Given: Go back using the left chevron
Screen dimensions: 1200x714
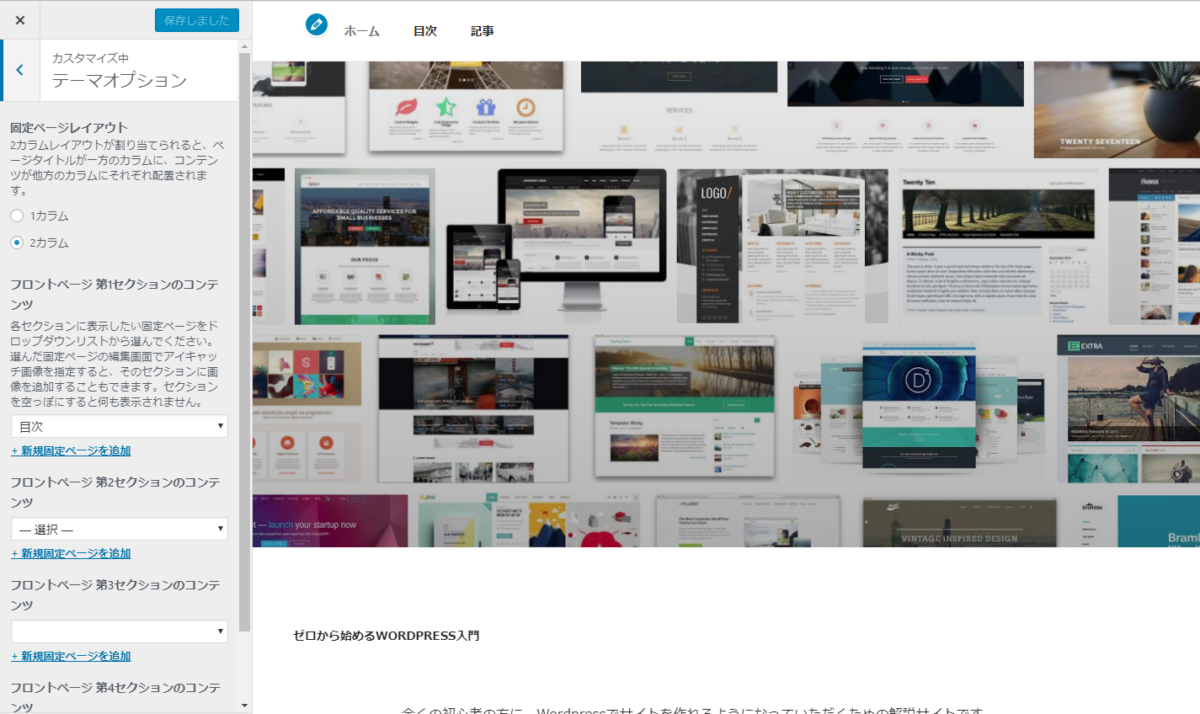Looking at the screenshot, I should tap(20, 70).
